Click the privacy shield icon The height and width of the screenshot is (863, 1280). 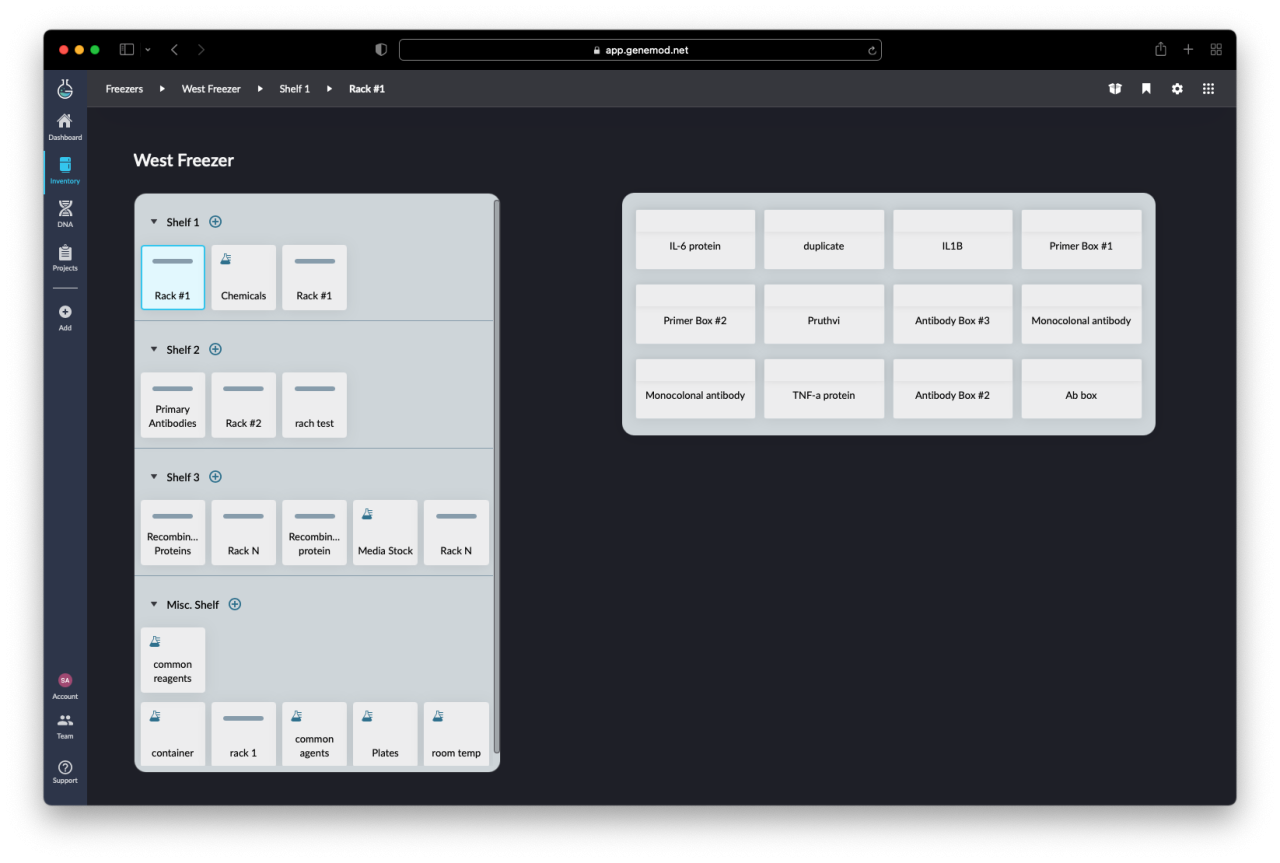coord(381,49)
